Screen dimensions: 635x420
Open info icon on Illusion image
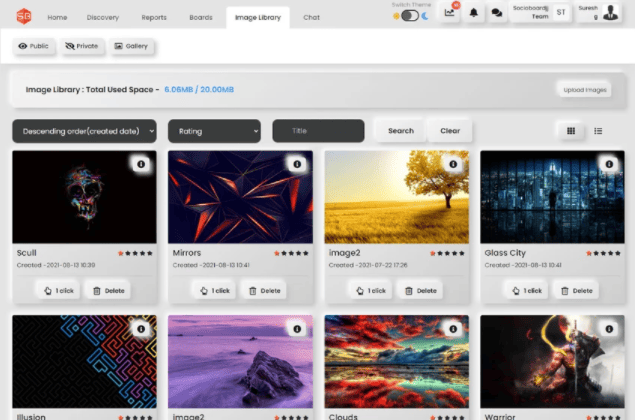(x=141, y=329)
